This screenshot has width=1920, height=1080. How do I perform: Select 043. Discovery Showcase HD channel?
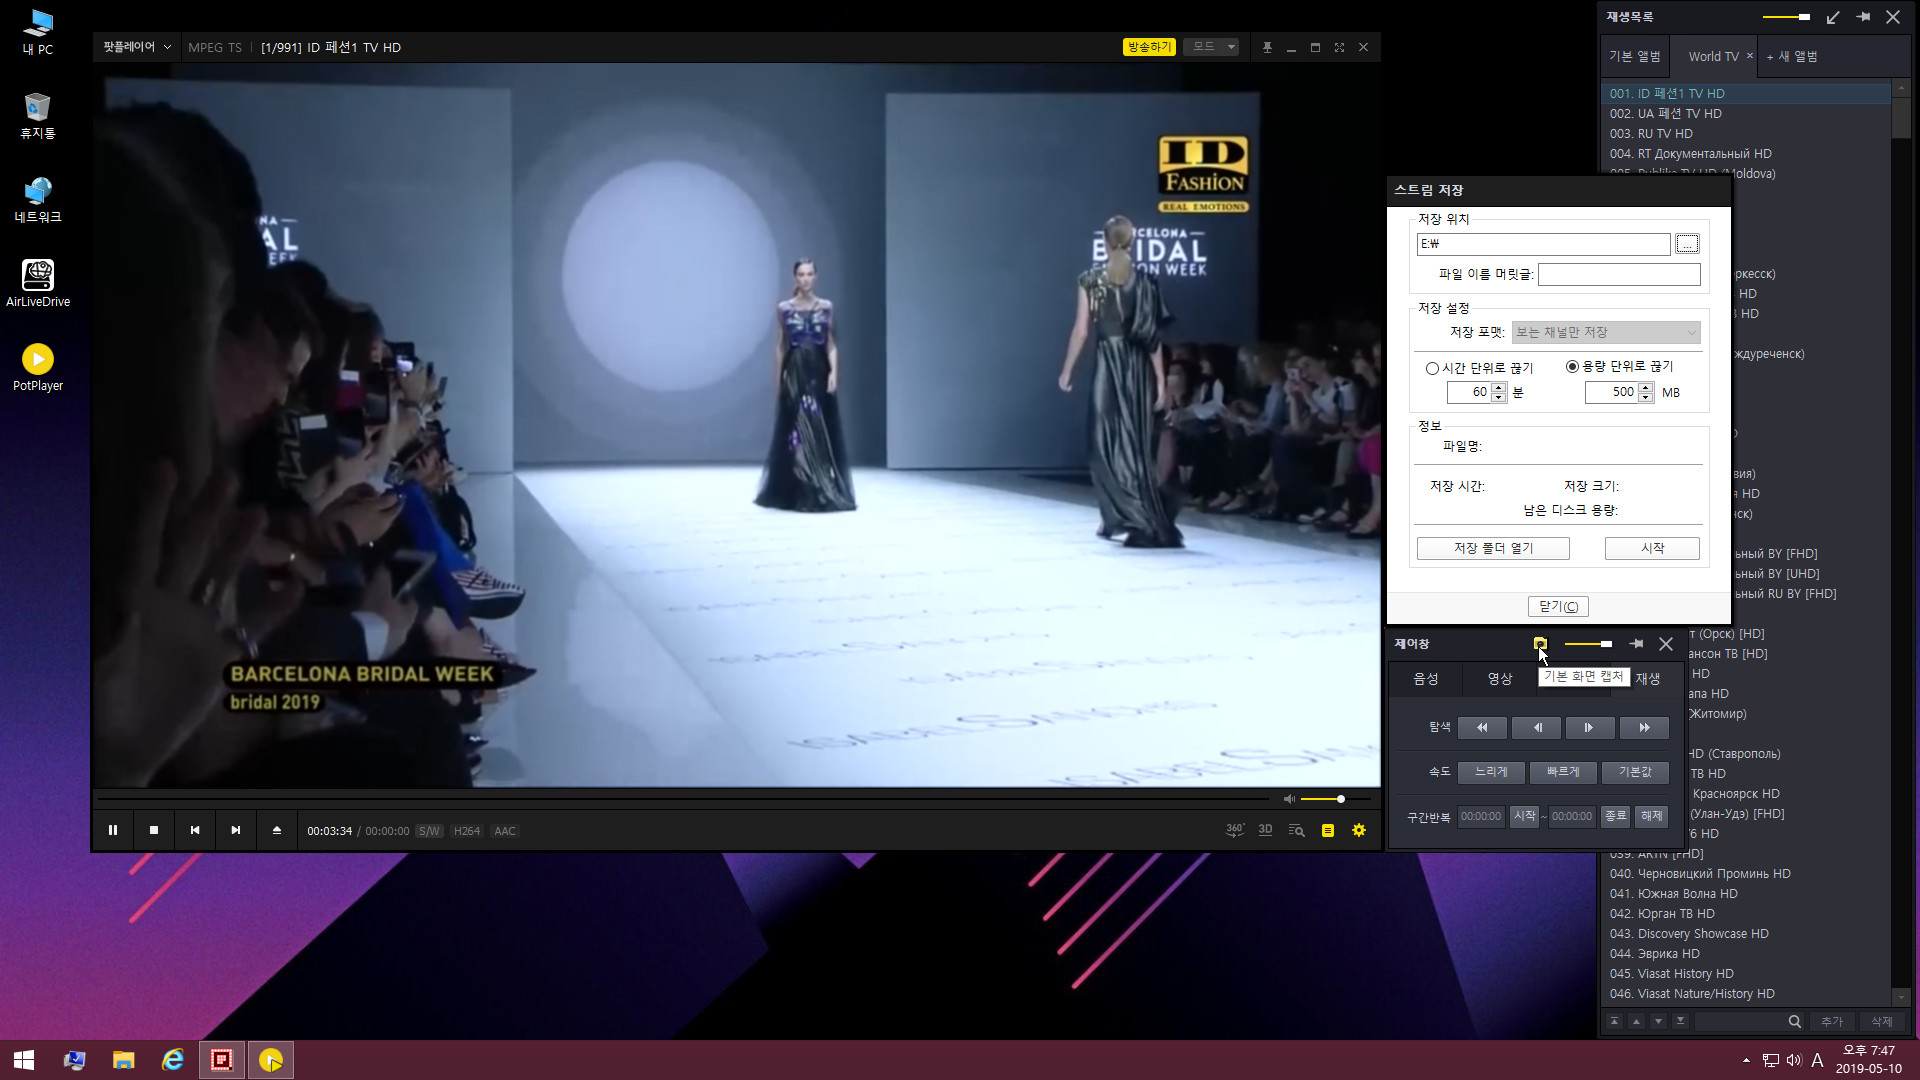[1745, 933]
